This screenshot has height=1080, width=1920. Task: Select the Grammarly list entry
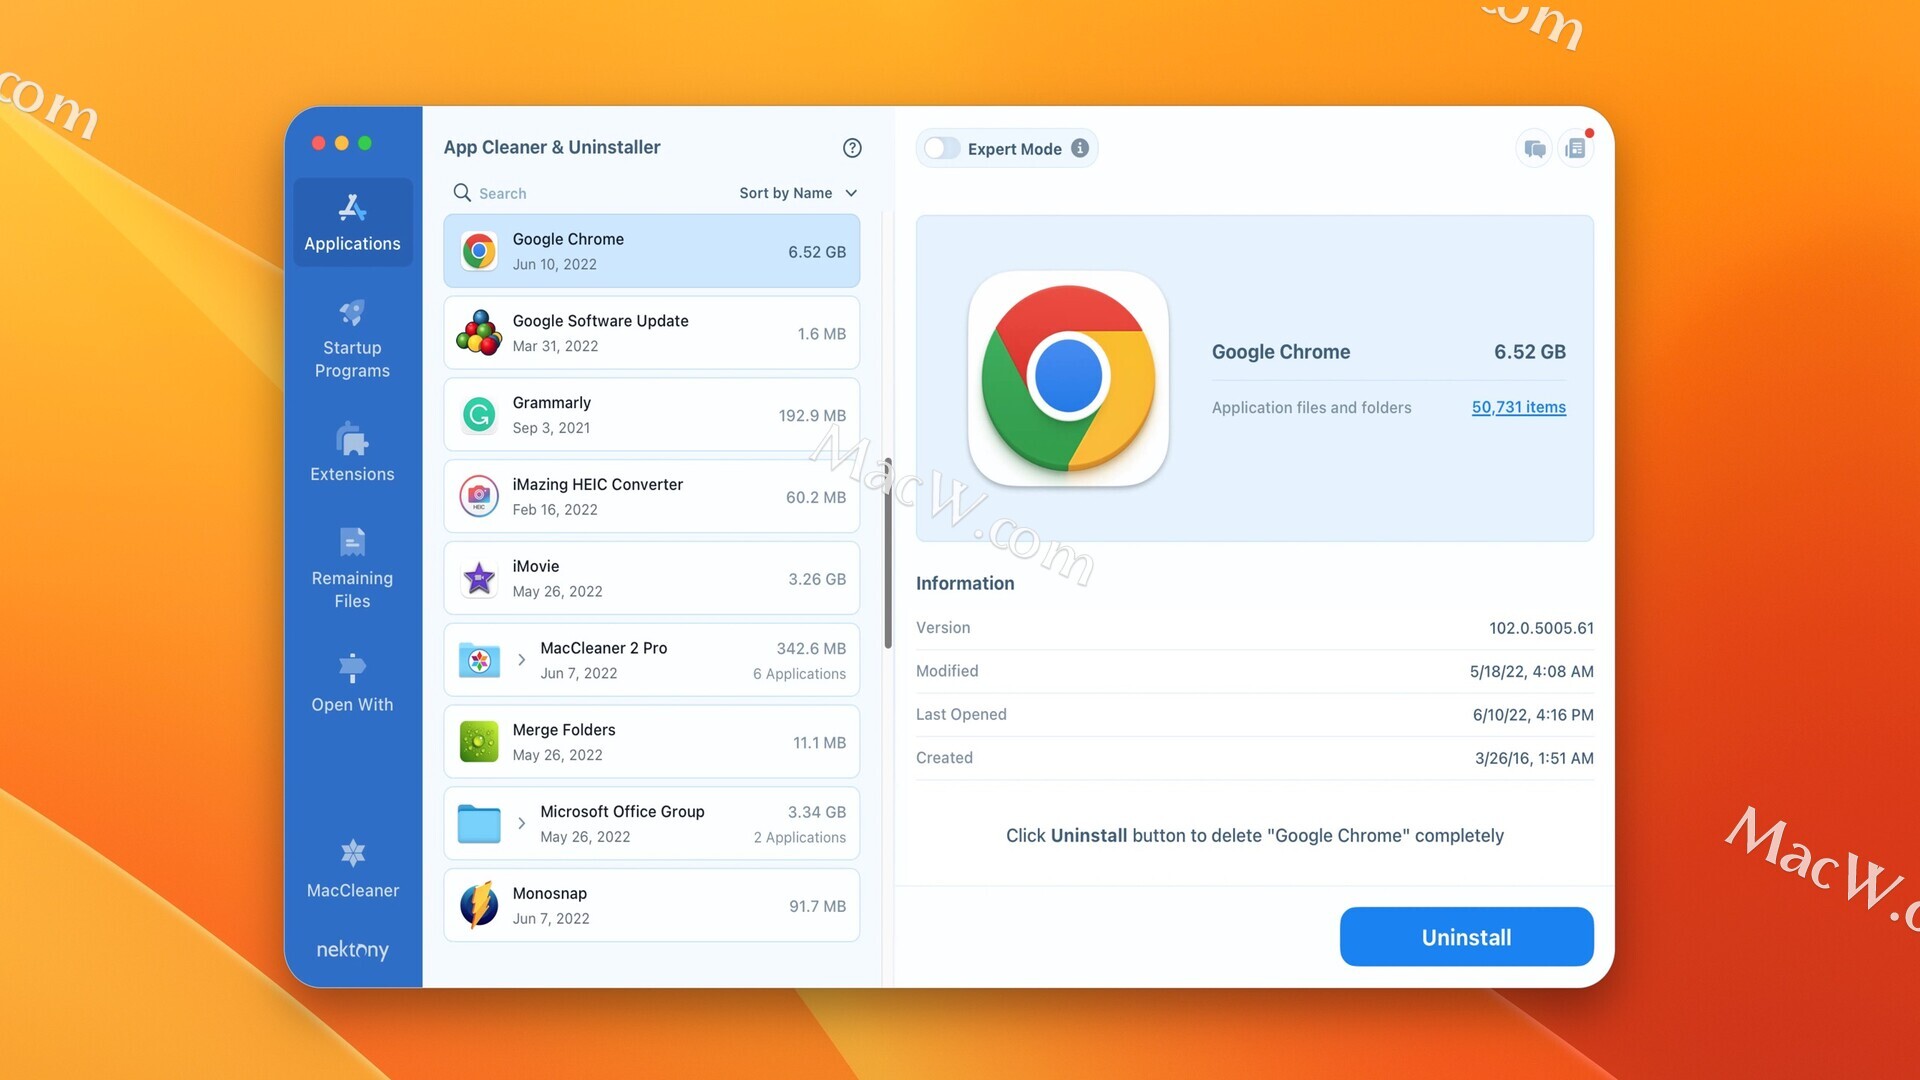pos(652,414)
